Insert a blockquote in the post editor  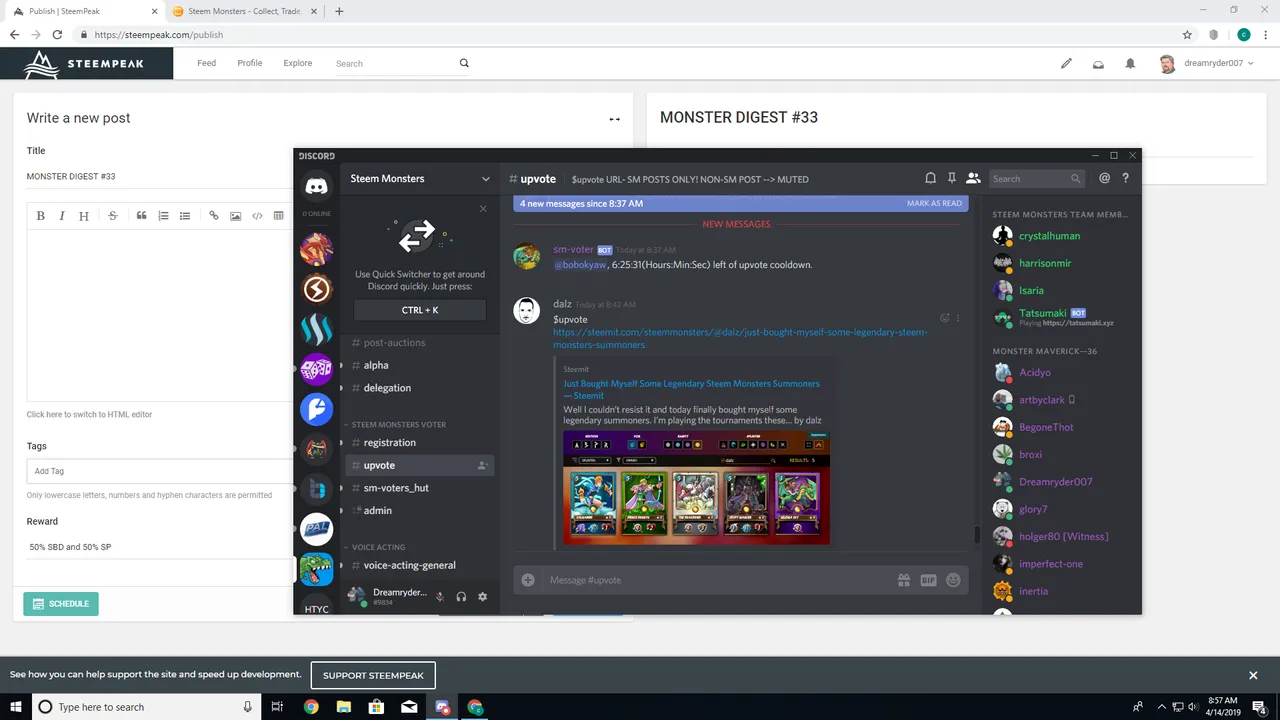point(142,216)
